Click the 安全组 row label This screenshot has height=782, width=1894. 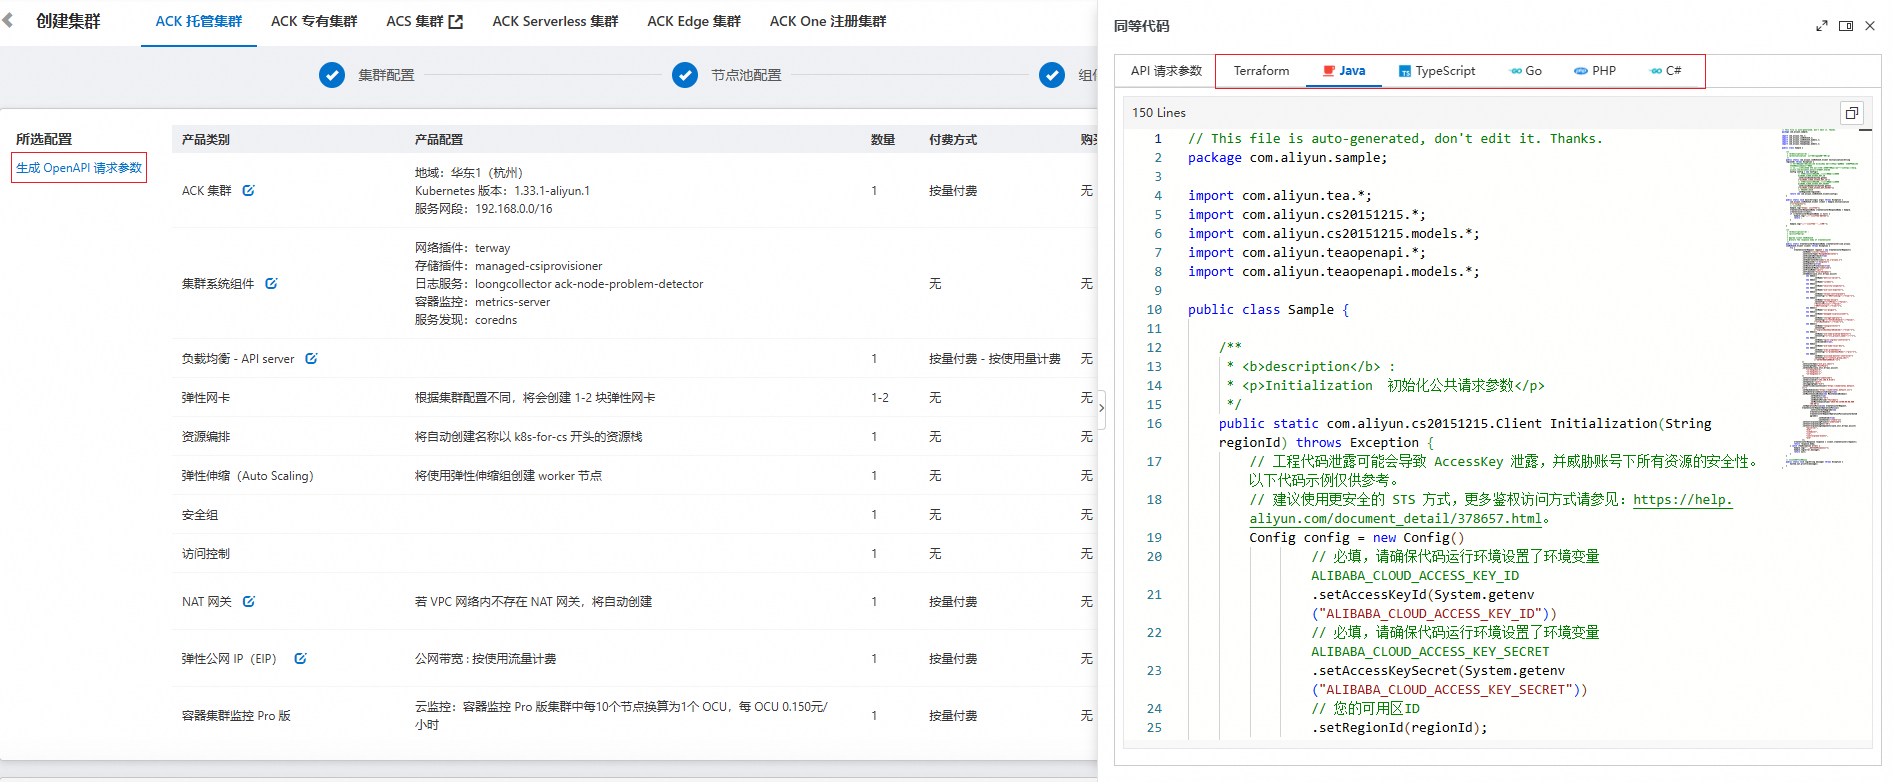(199, 515)
